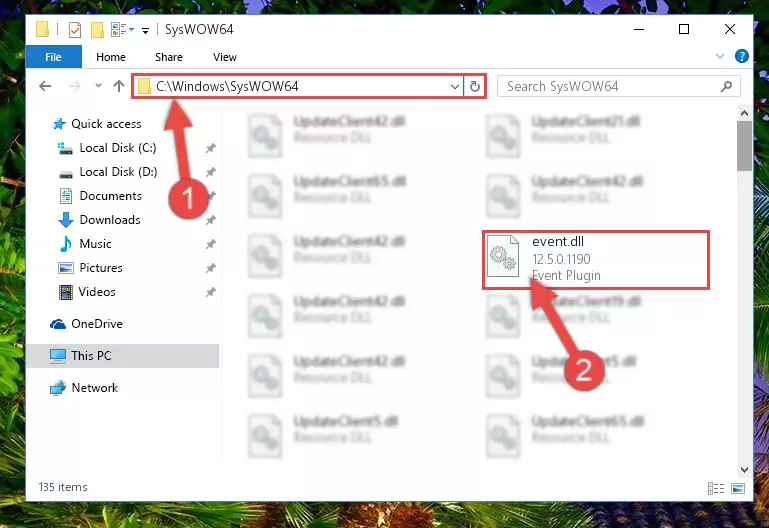Open the File ribbon tab
Image resolution: width=769 pixels, height=528 pixels.
coord(53,57)
